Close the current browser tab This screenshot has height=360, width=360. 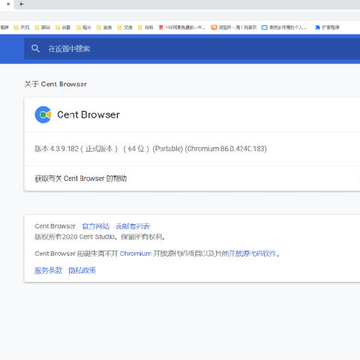[8, 4]
